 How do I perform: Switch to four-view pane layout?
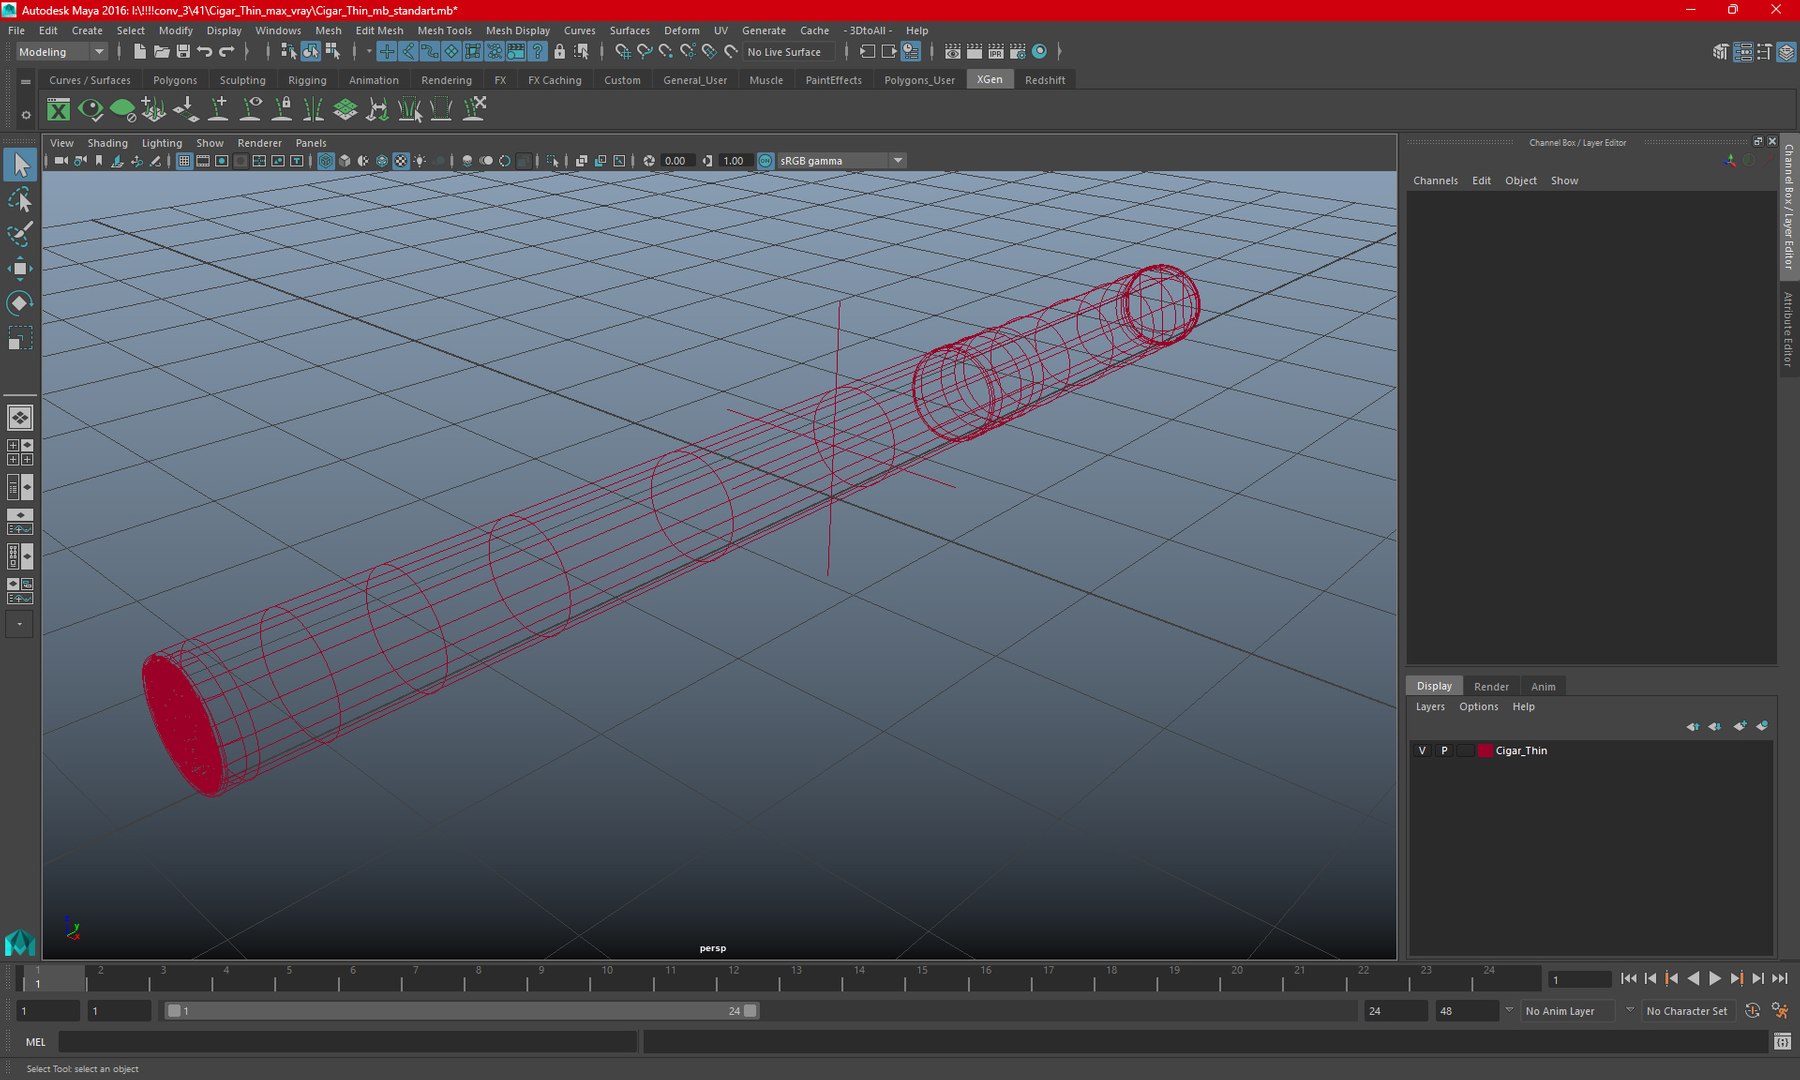(20, 452)
